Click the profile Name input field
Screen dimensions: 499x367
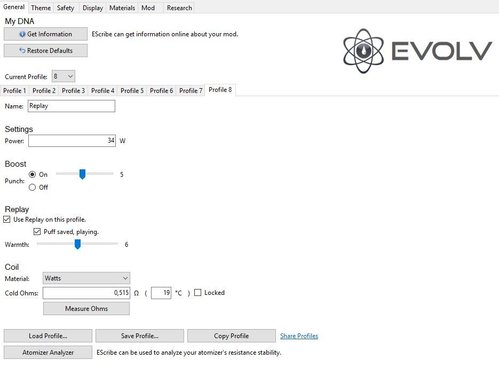71,106
